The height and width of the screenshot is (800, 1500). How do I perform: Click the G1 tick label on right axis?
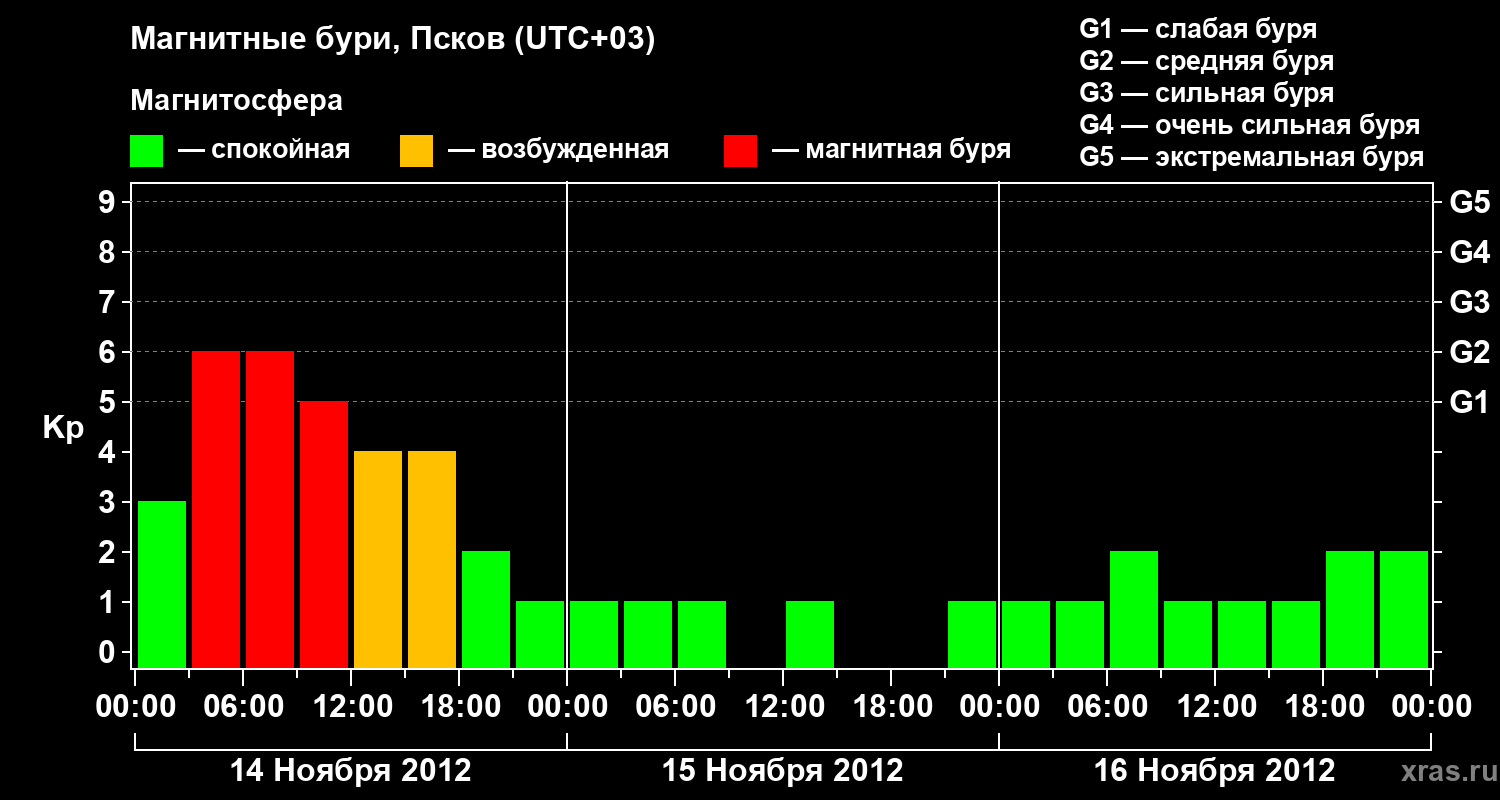pyautogui.click(x=1469, y=402)
